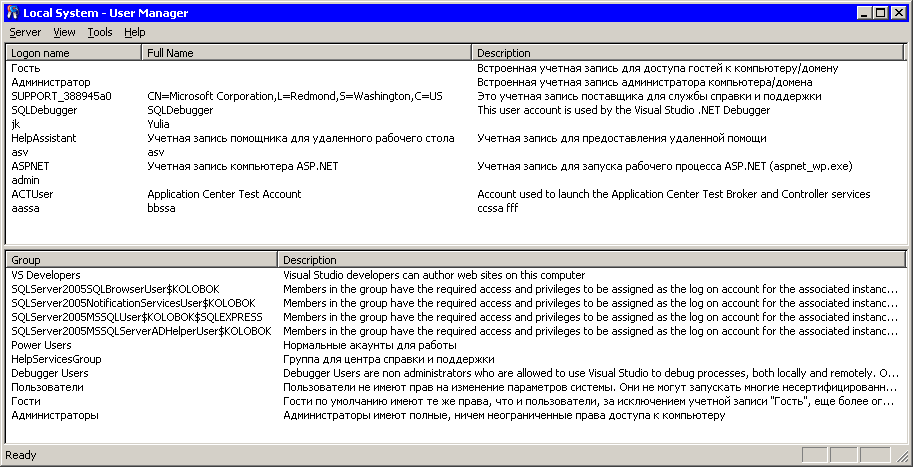The image size is (913, 467).
Task: Open the View menu
Action: point(64,32)
